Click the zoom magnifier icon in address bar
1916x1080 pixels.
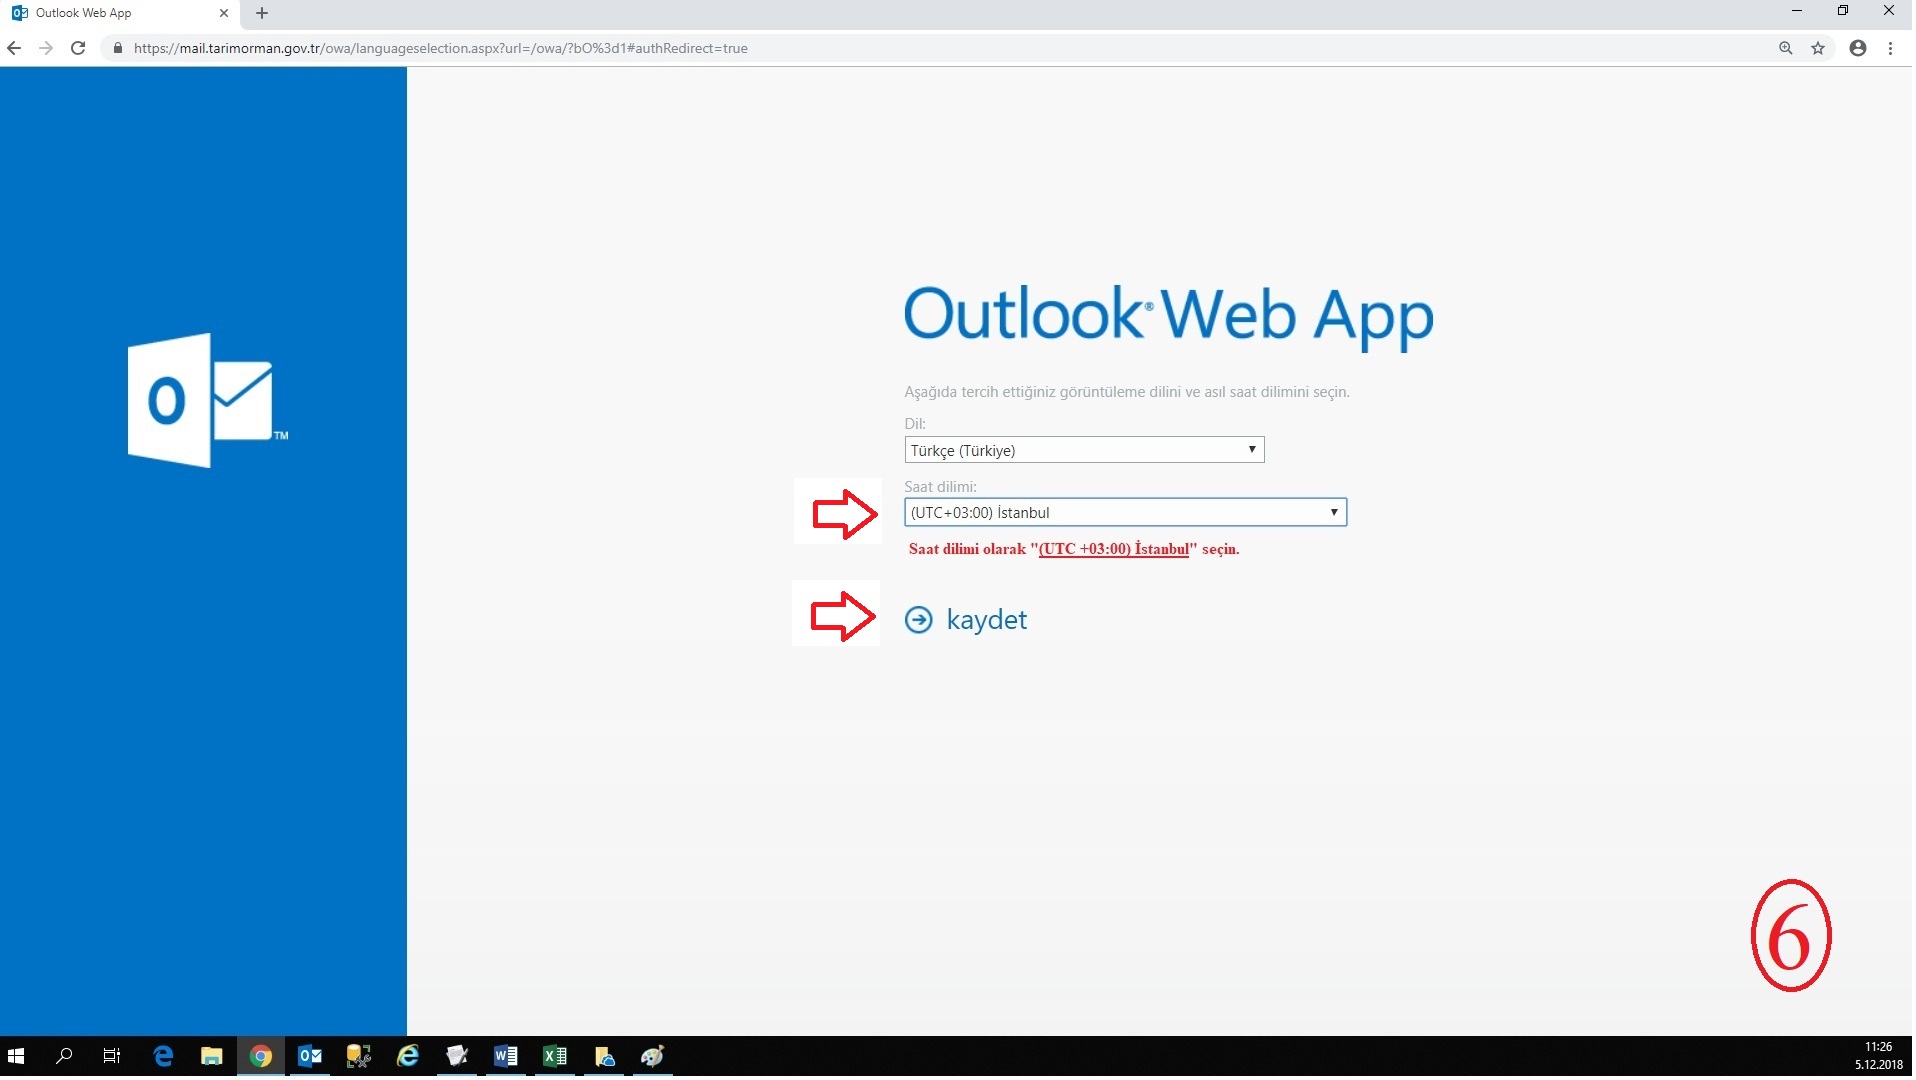[1785, 48]
